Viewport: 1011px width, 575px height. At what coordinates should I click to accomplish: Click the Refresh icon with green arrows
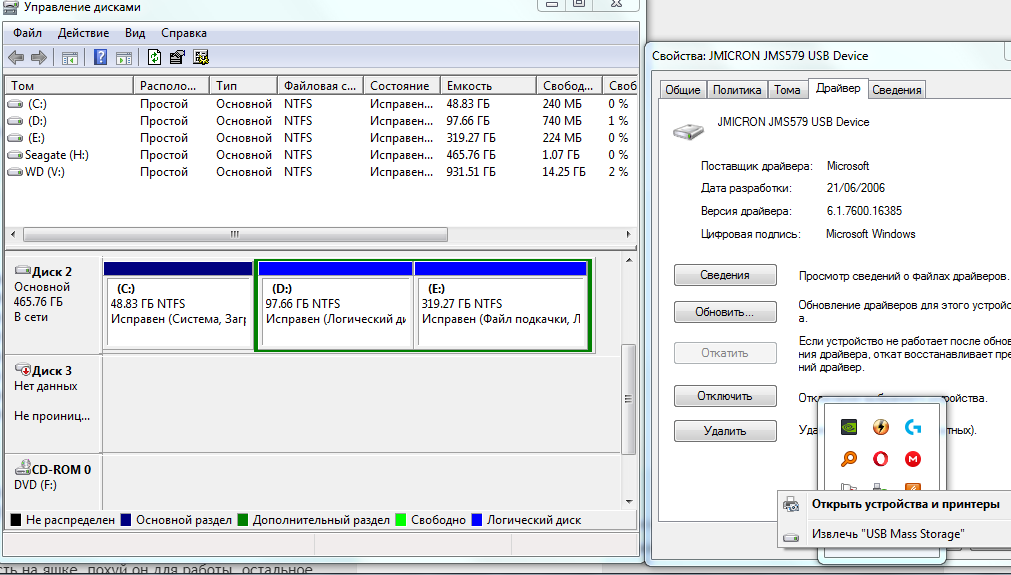[154, 57]
